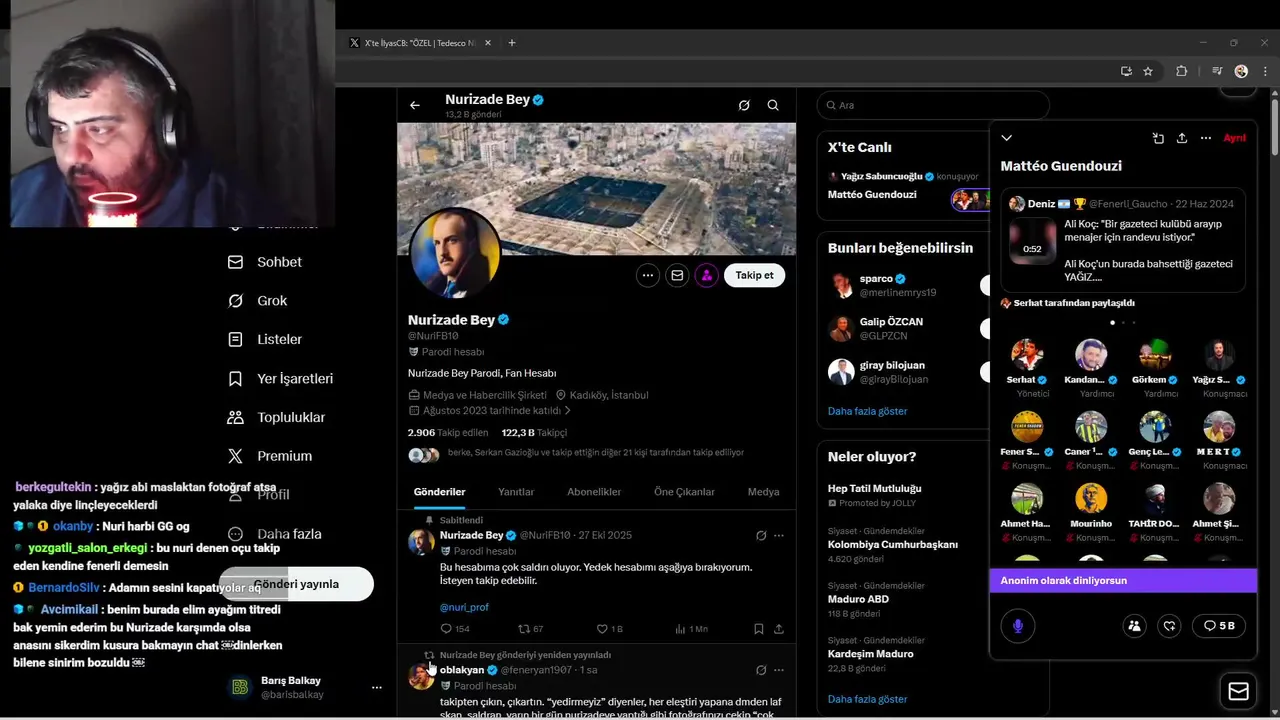Screen dimensions: 1280x720
Task: Send a reaction with the heart-plus icon
Action: coord(1169,626)
